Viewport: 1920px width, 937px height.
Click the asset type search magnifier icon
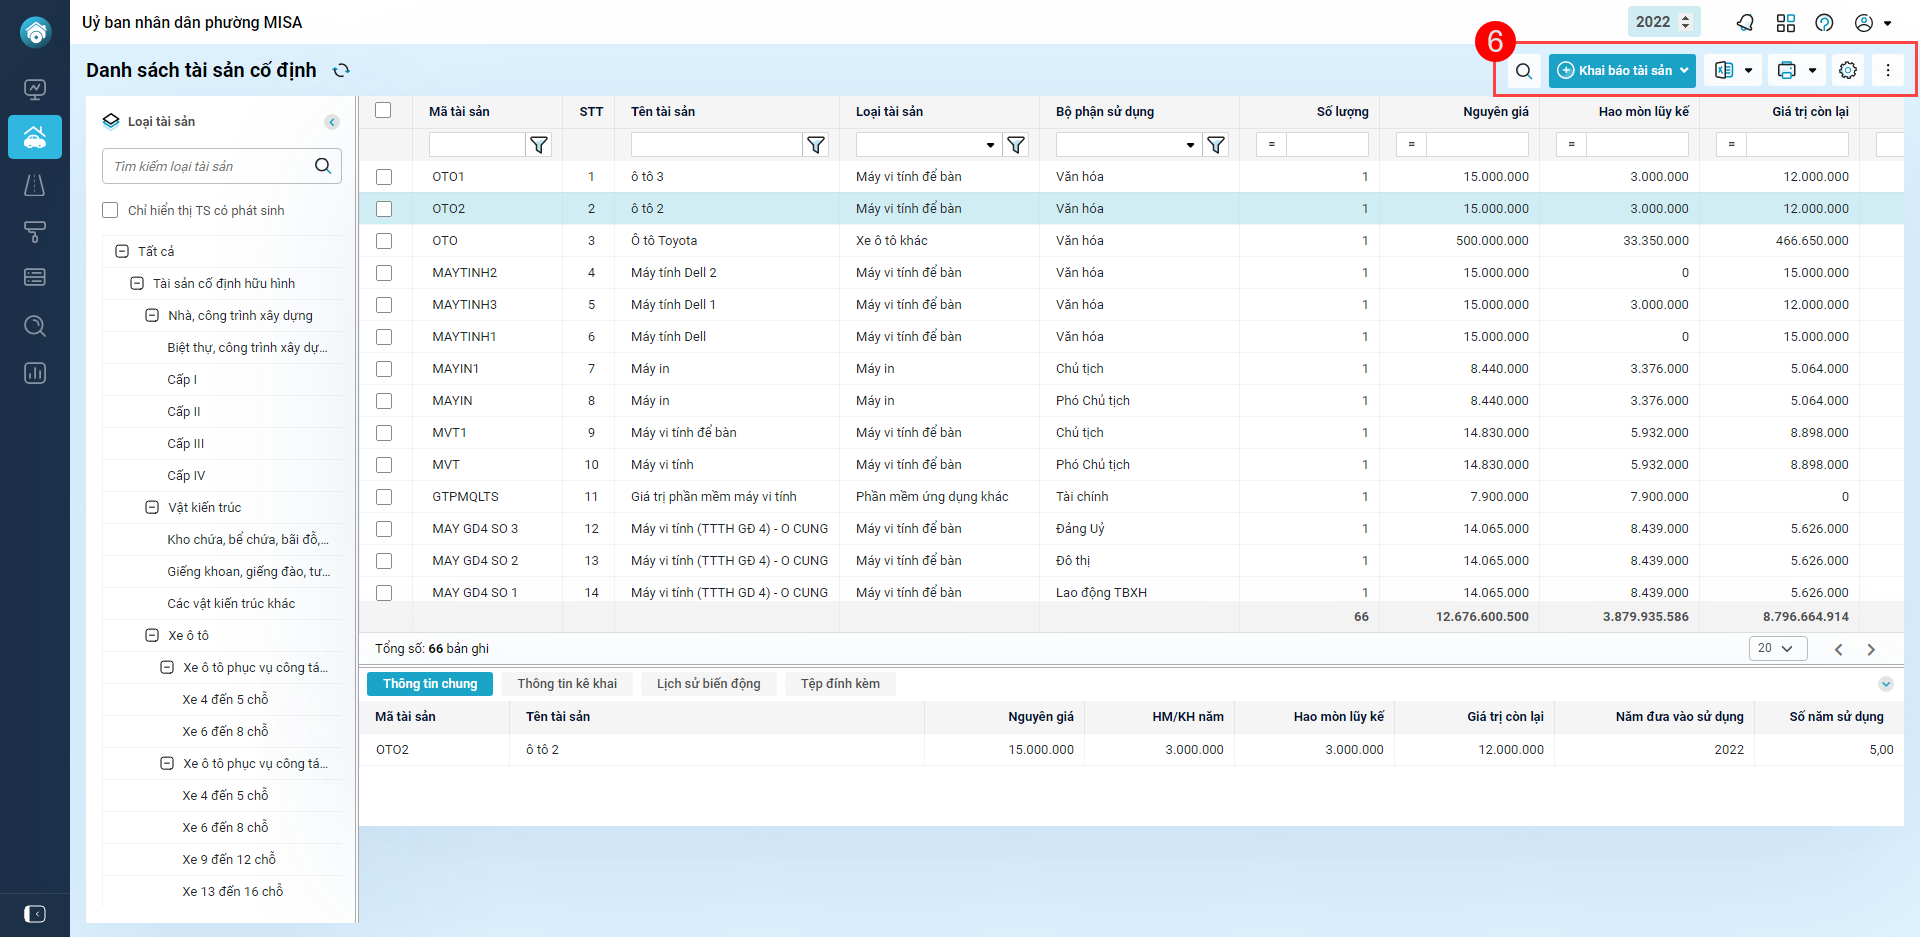tap(323, 166)
